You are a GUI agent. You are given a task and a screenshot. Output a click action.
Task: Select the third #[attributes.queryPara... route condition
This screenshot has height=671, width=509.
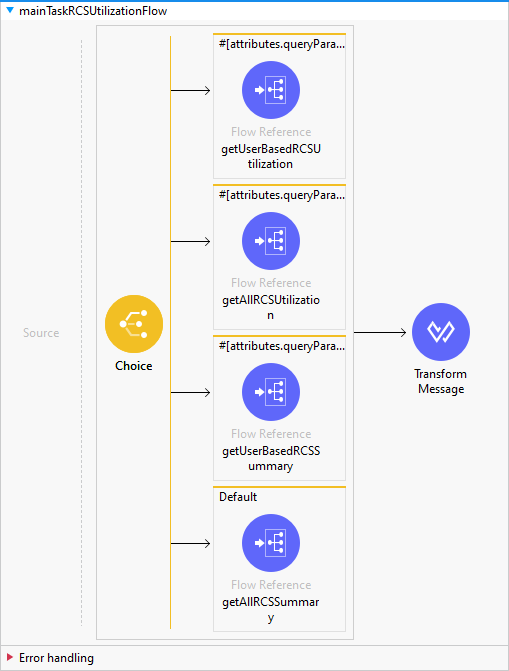click(x=282, y=346)
